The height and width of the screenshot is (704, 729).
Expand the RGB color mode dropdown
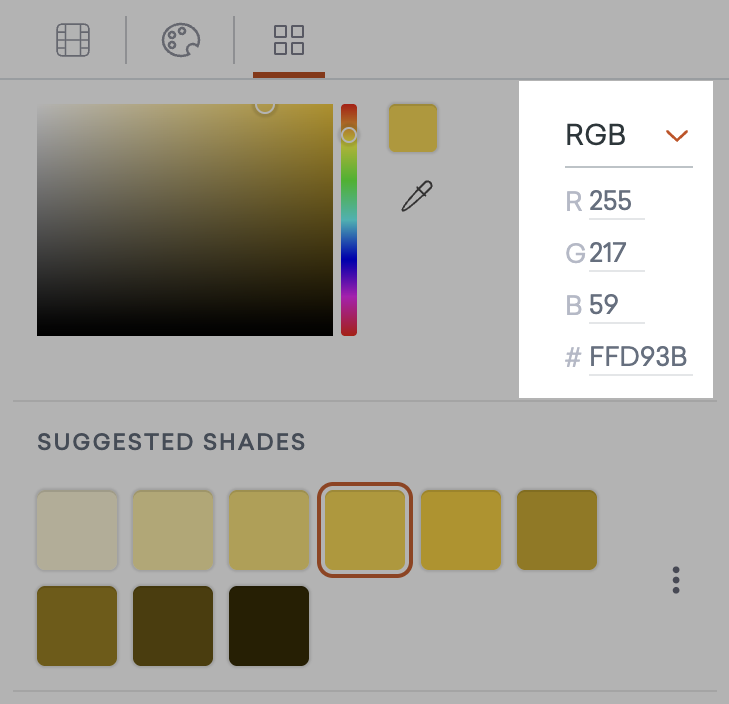tap(629, 135)
